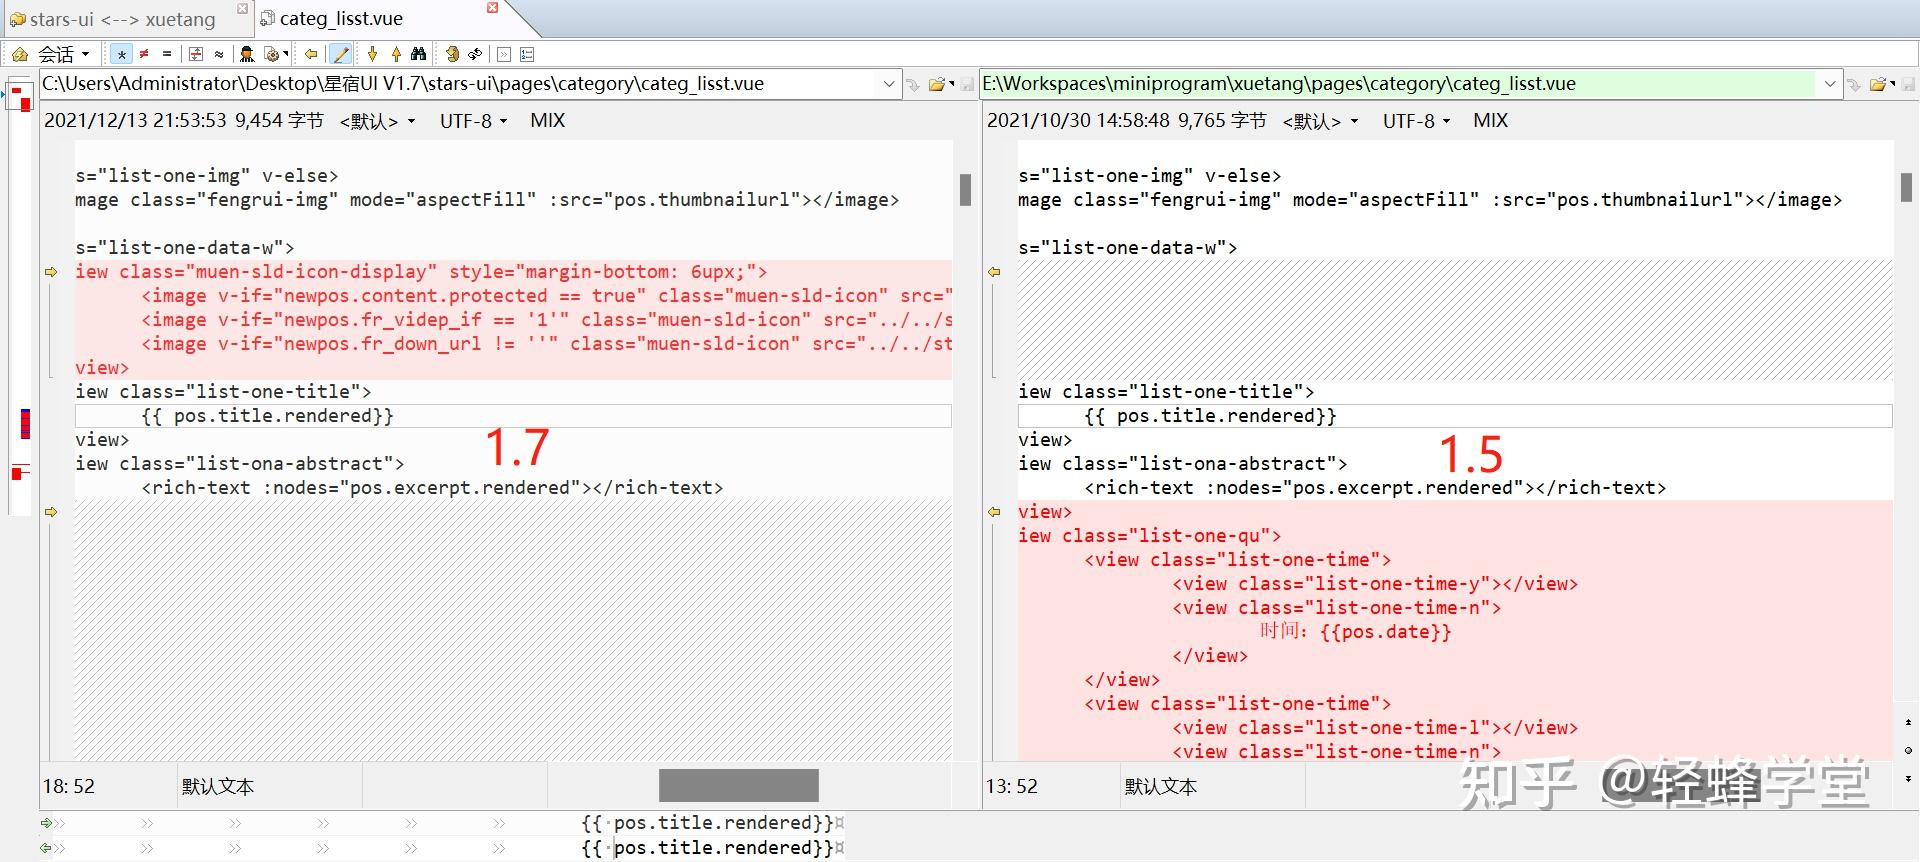This screenshot has height=862, width=1920.
Task: Click the left pane horizontal scrollbar thumb
Action: (738, 785)
